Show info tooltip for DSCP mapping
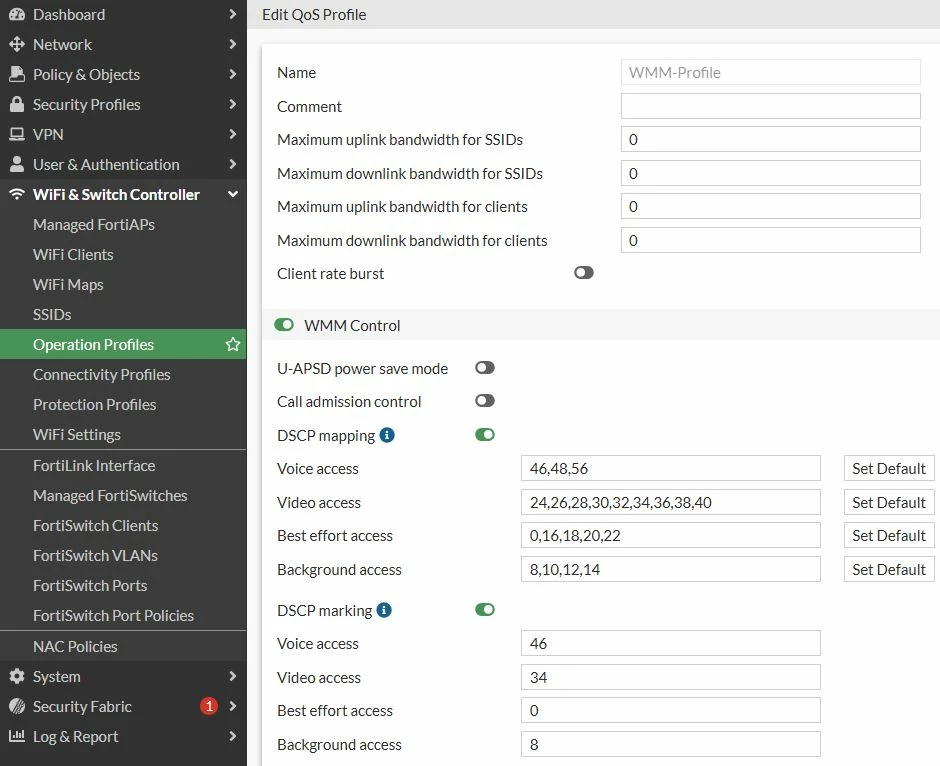The width and height of the screenshot is (940, 766). pyautogui.click(x=387, y=435)
